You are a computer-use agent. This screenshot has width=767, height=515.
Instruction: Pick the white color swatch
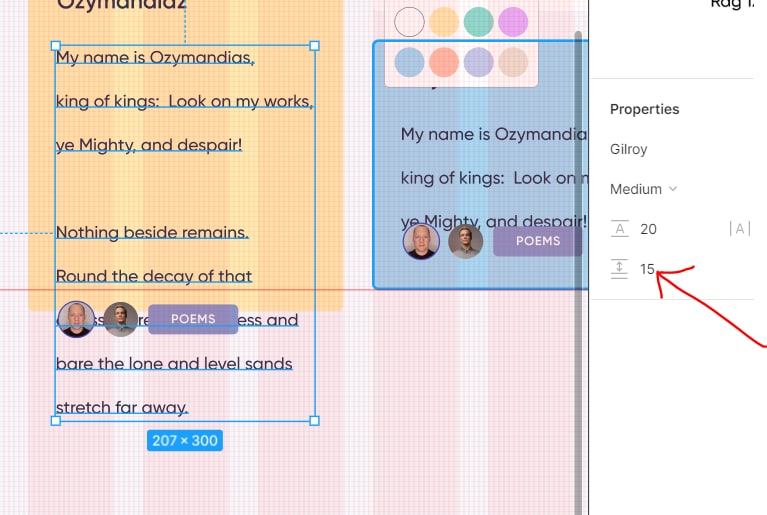410,22
